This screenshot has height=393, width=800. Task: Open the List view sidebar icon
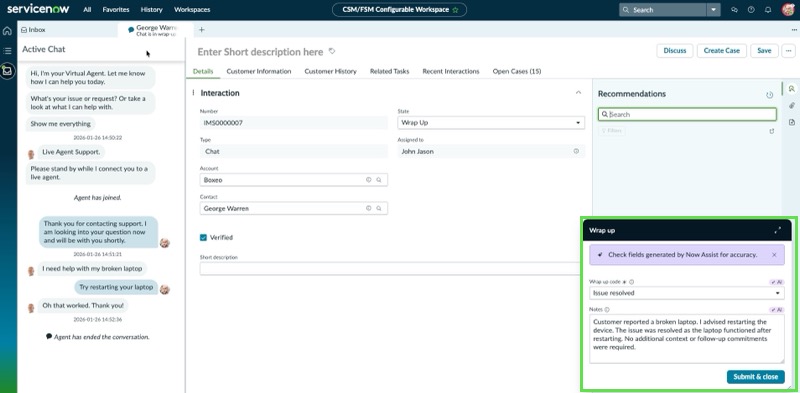(x=7, y=51)
